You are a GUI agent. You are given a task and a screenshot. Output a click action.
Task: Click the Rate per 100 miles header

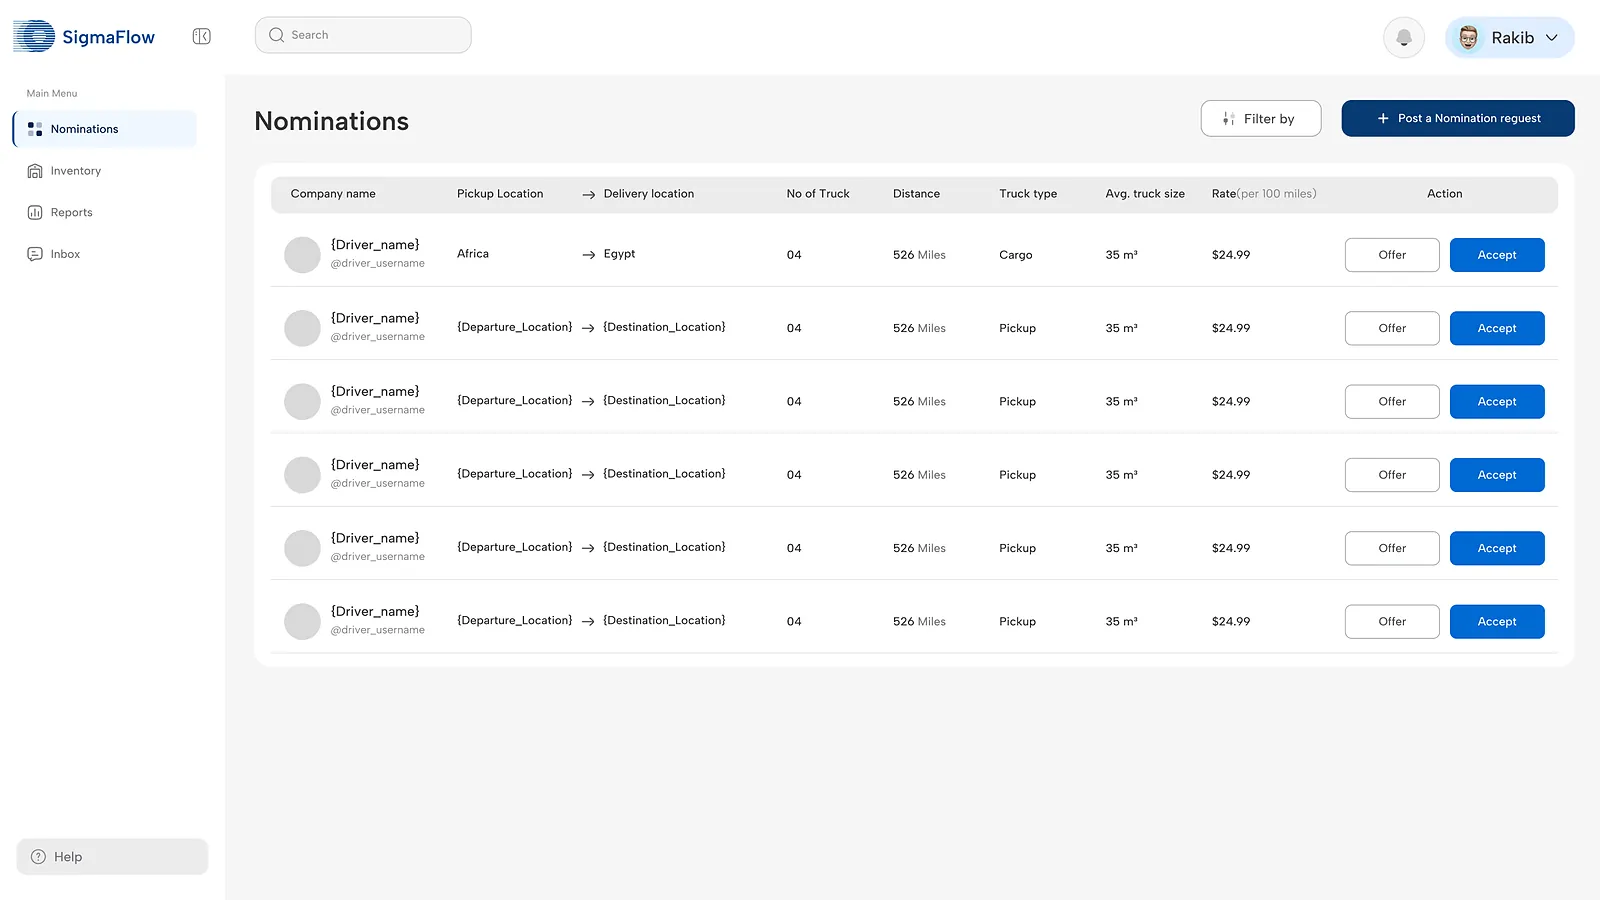pos(1264,194)
